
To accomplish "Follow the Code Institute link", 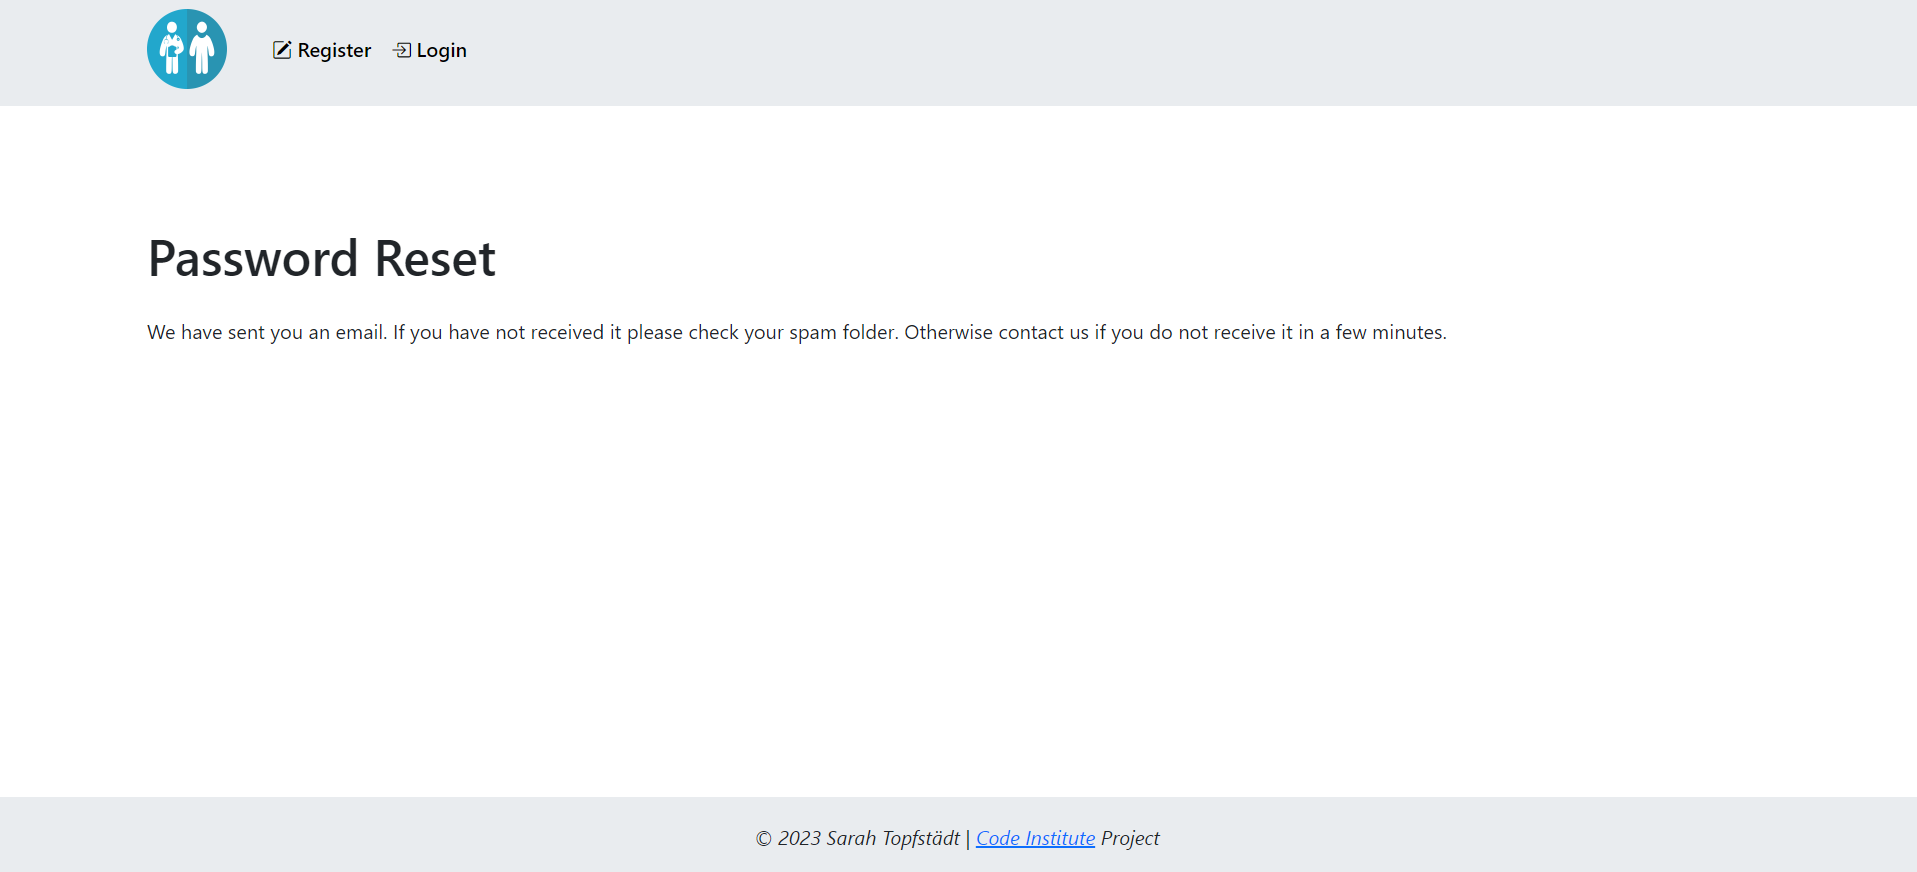I will (1035, 838).
